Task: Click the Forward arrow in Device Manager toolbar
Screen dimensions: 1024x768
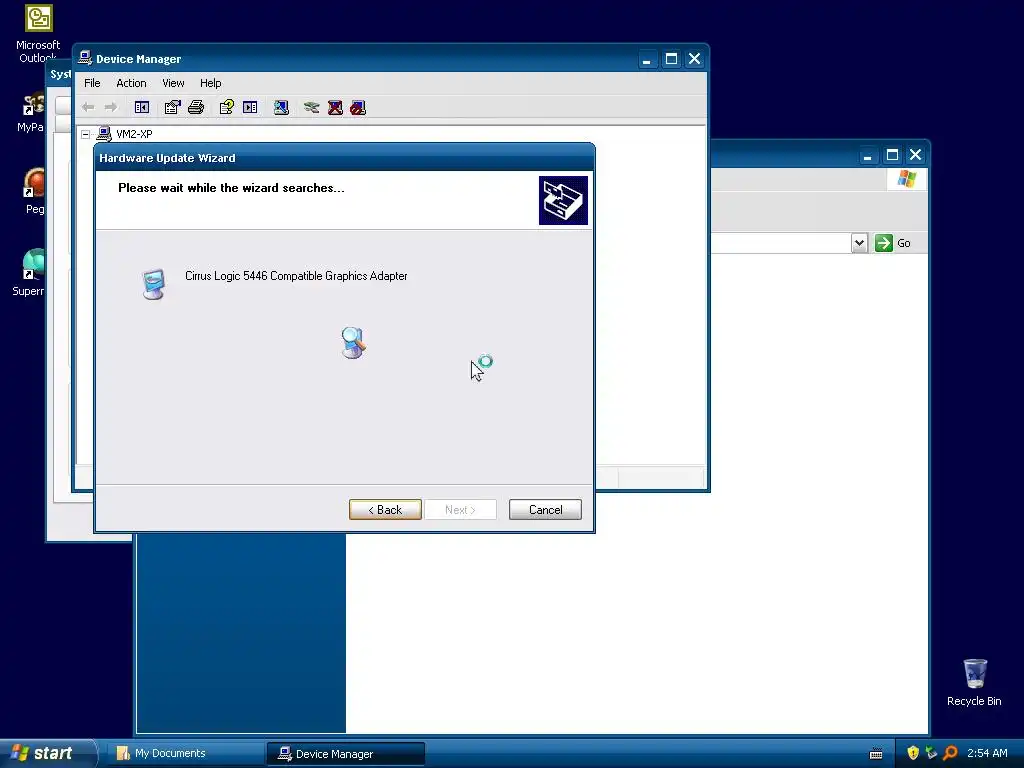Action: coord(111,107)
